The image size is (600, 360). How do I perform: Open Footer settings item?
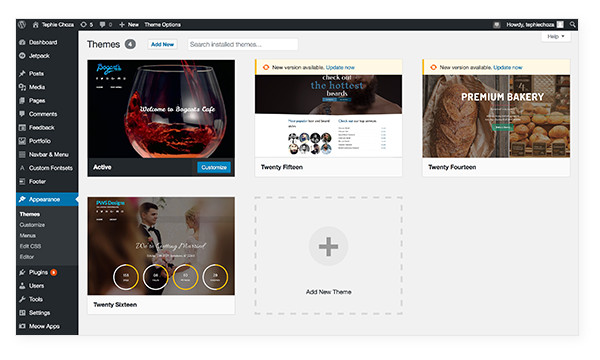[x=37, y=181]
